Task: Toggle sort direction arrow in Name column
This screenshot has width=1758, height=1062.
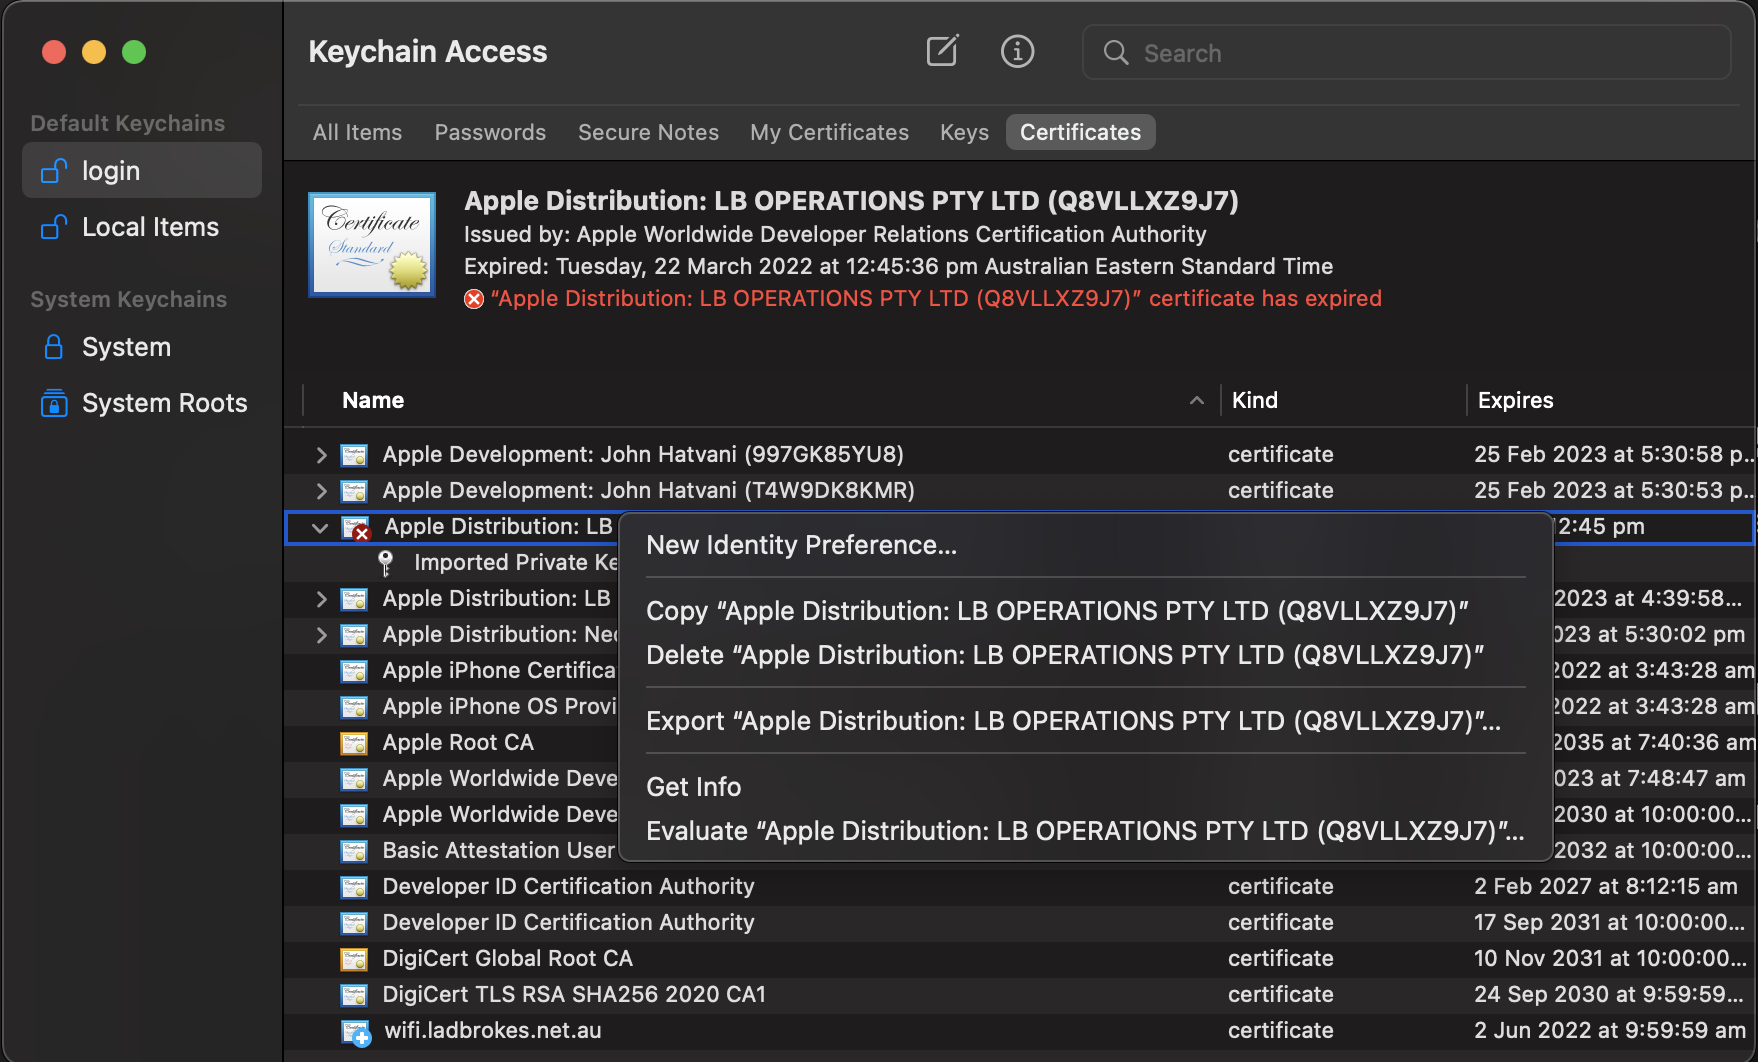Action: pos(1196,401)
